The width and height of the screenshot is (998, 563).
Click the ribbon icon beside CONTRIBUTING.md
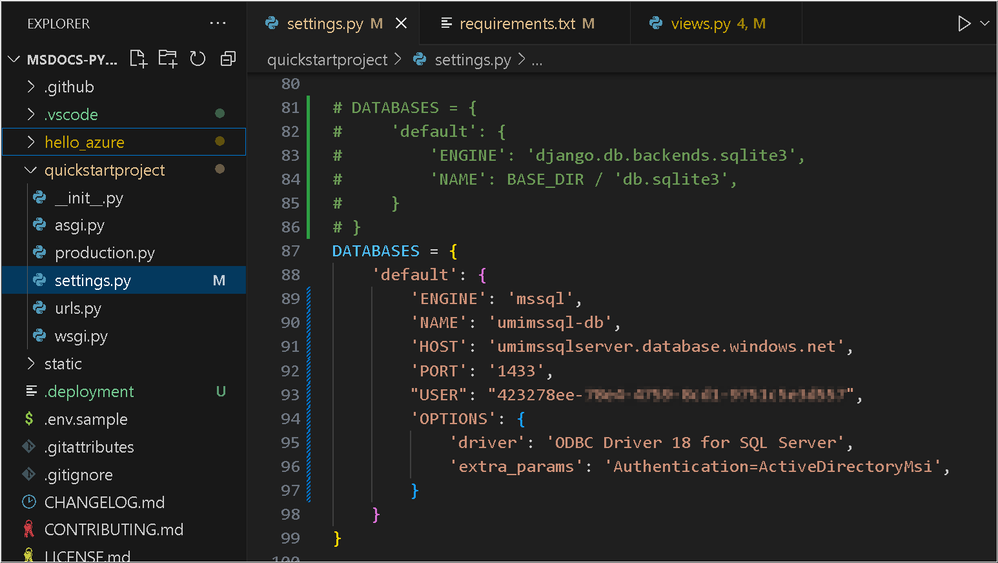pyautogui.click(x=29, y=529)
